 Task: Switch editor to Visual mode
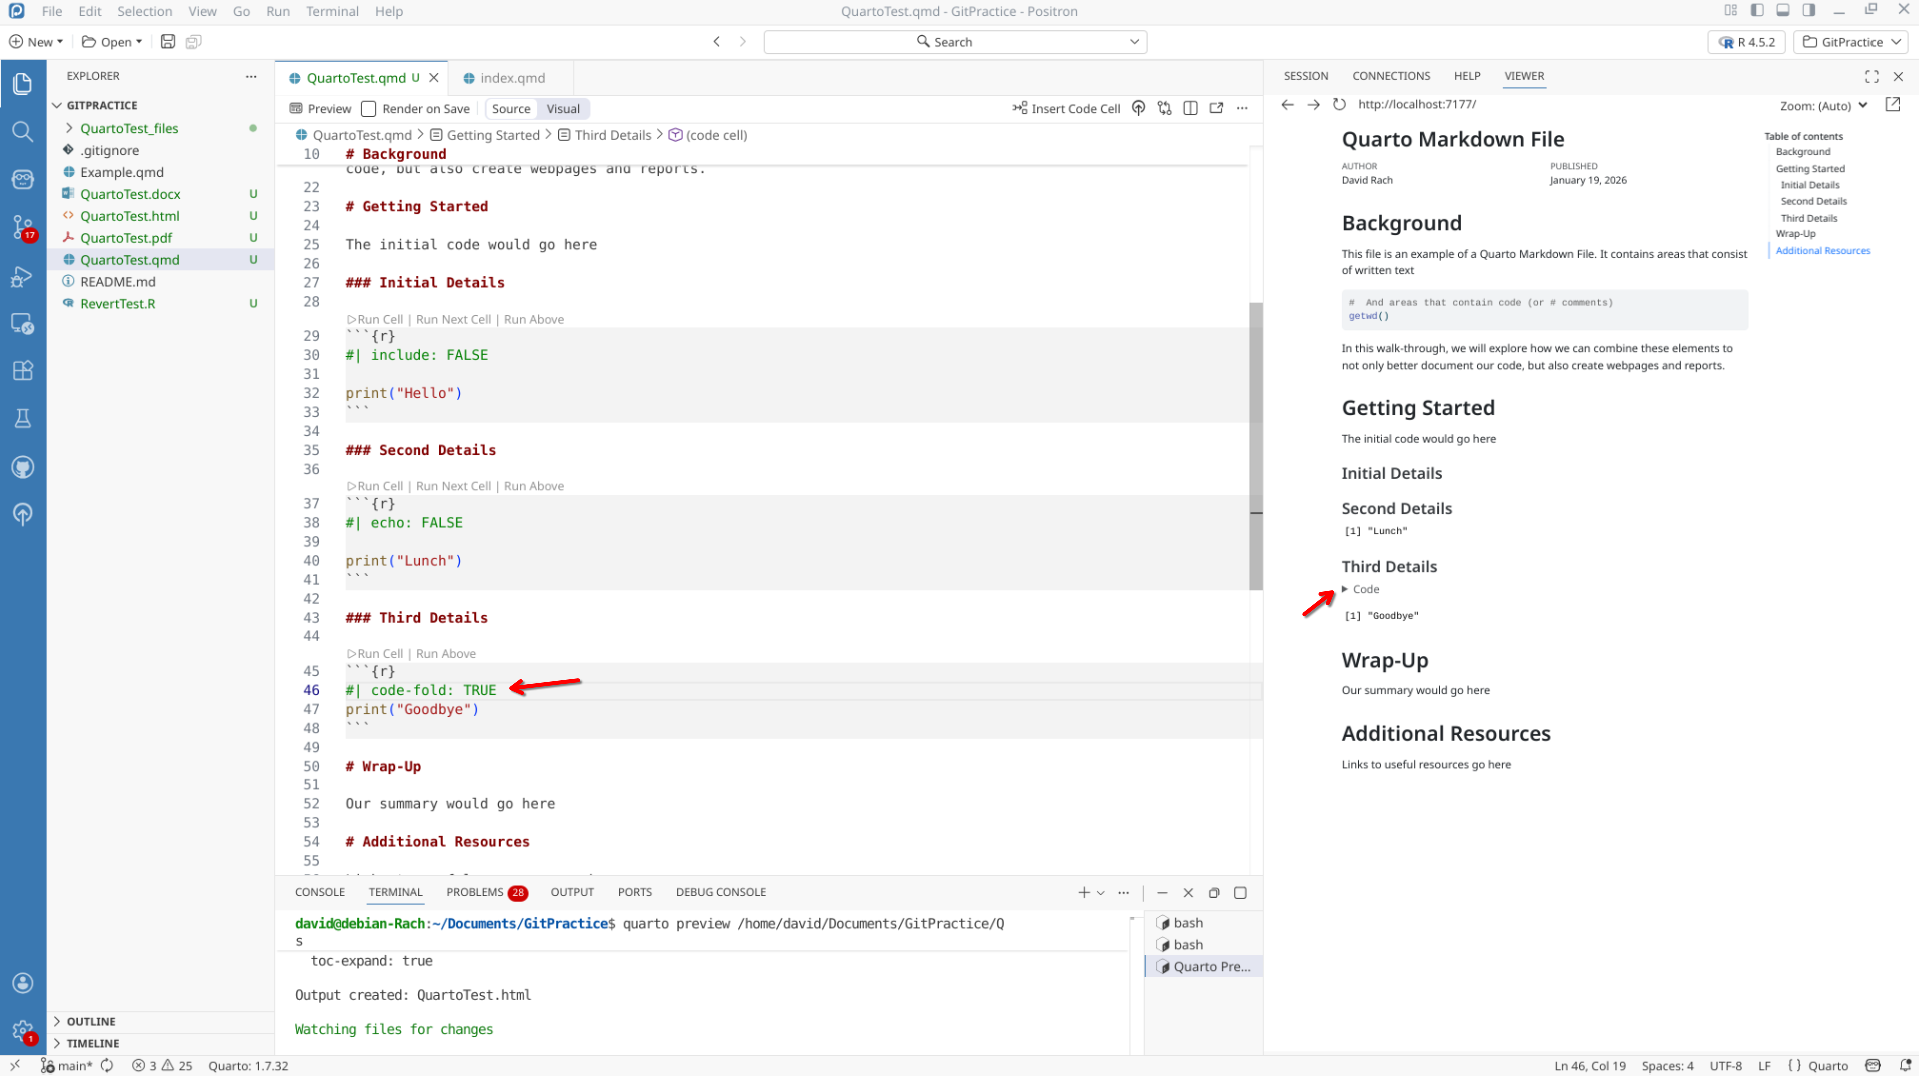point(563,109)
